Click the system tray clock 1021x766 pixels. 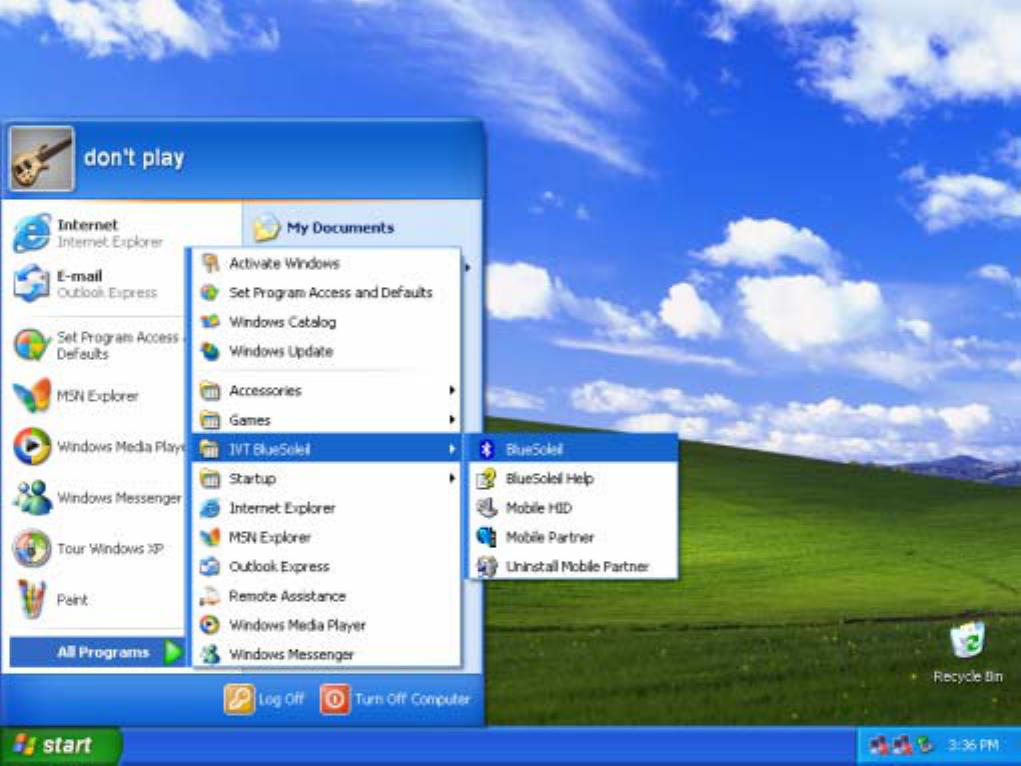point(973,745)
